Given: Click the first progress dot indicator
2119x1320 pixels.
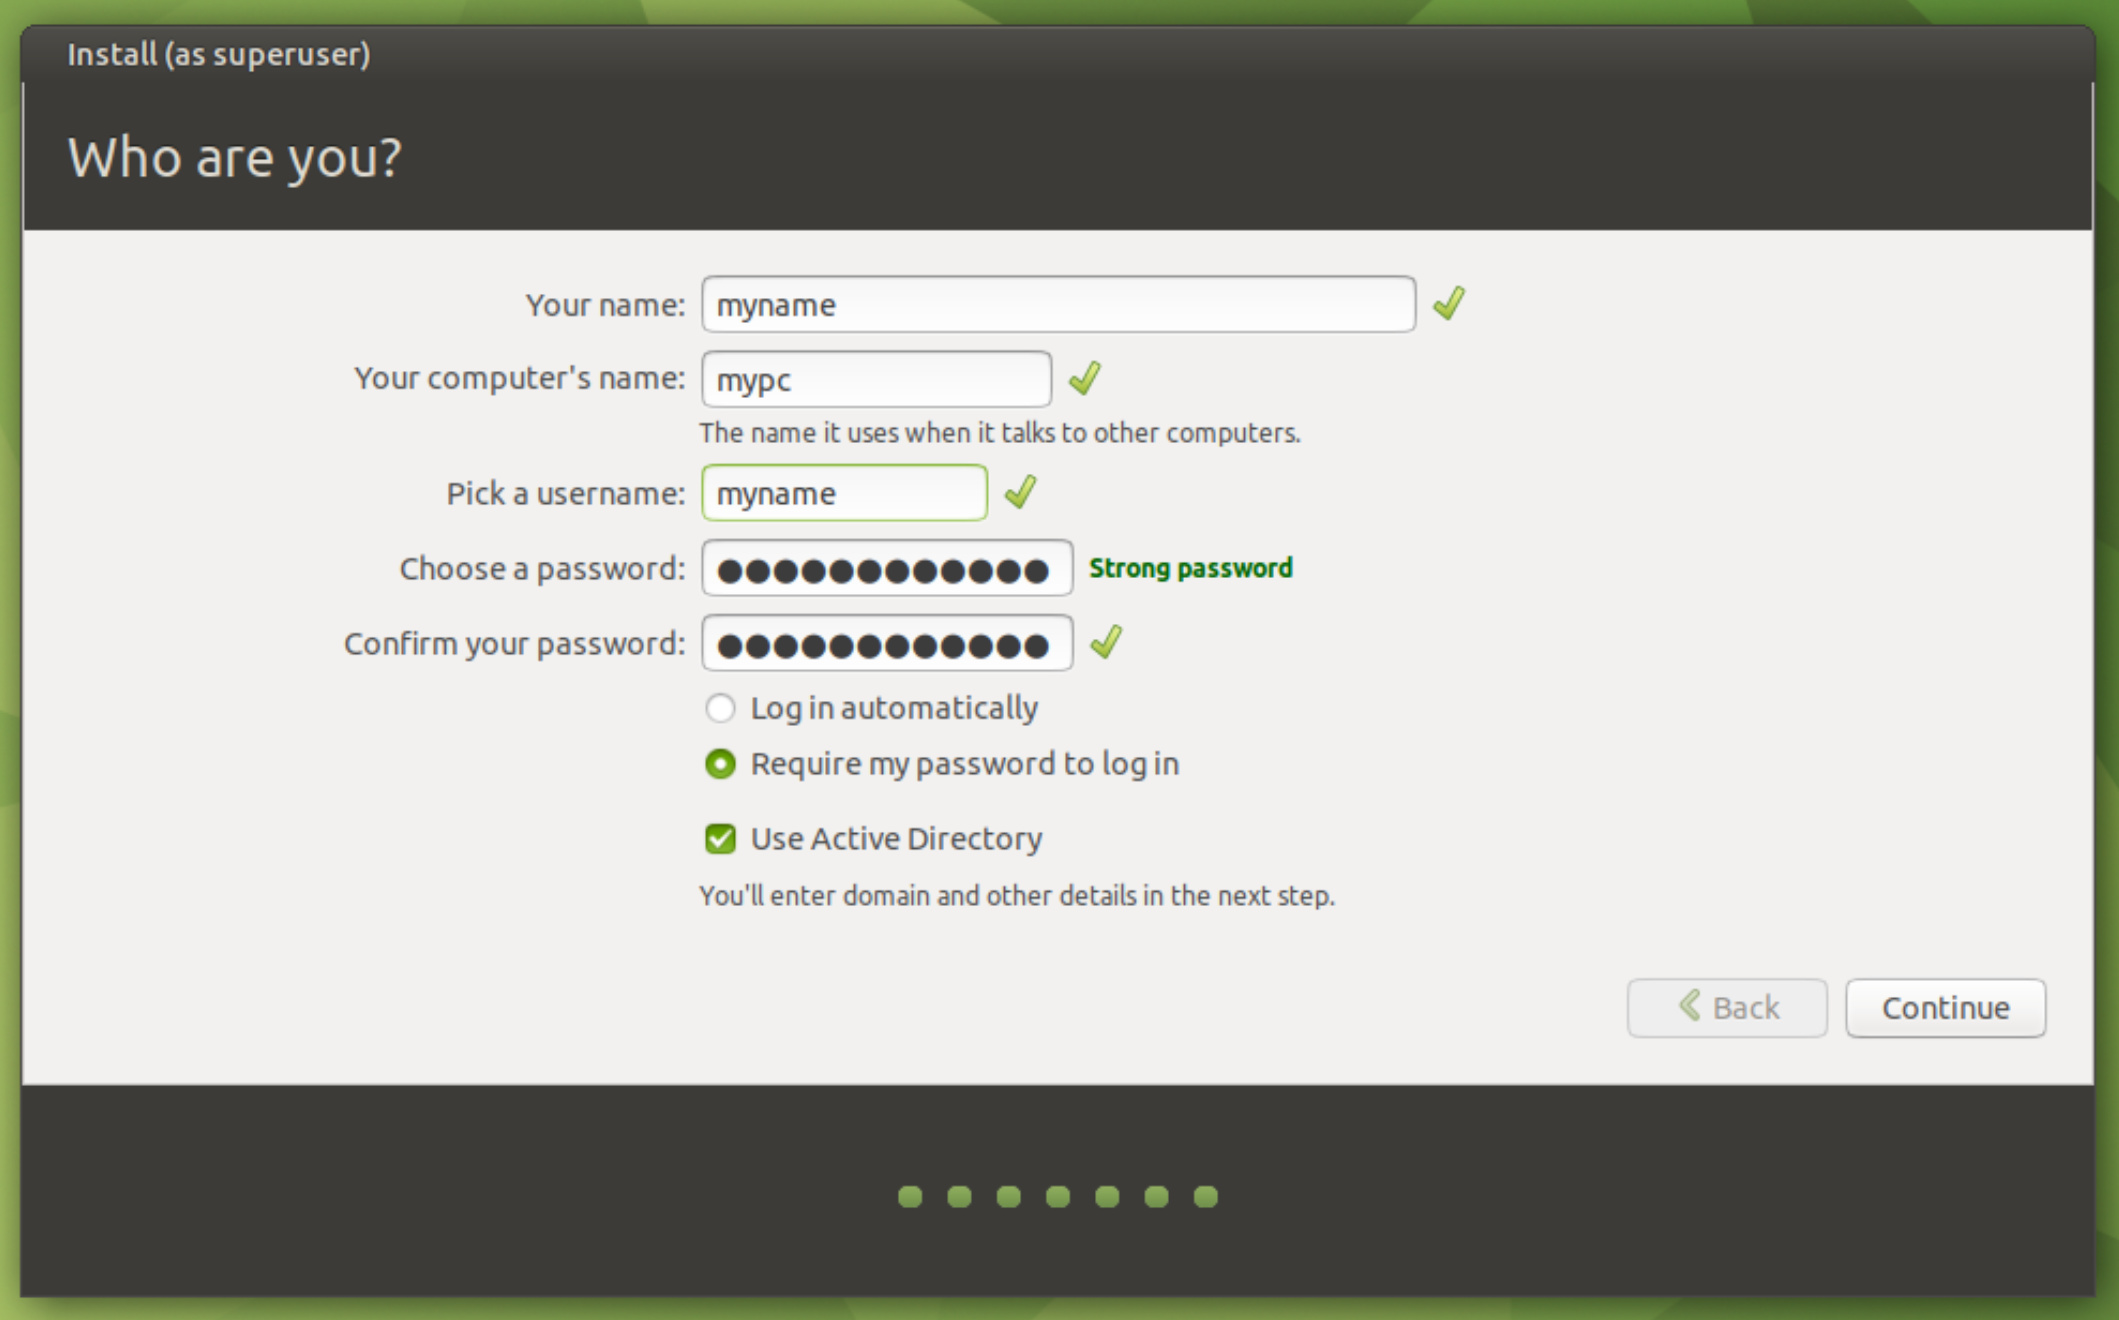Looking at the screenshot, I should pos(910,1196).
